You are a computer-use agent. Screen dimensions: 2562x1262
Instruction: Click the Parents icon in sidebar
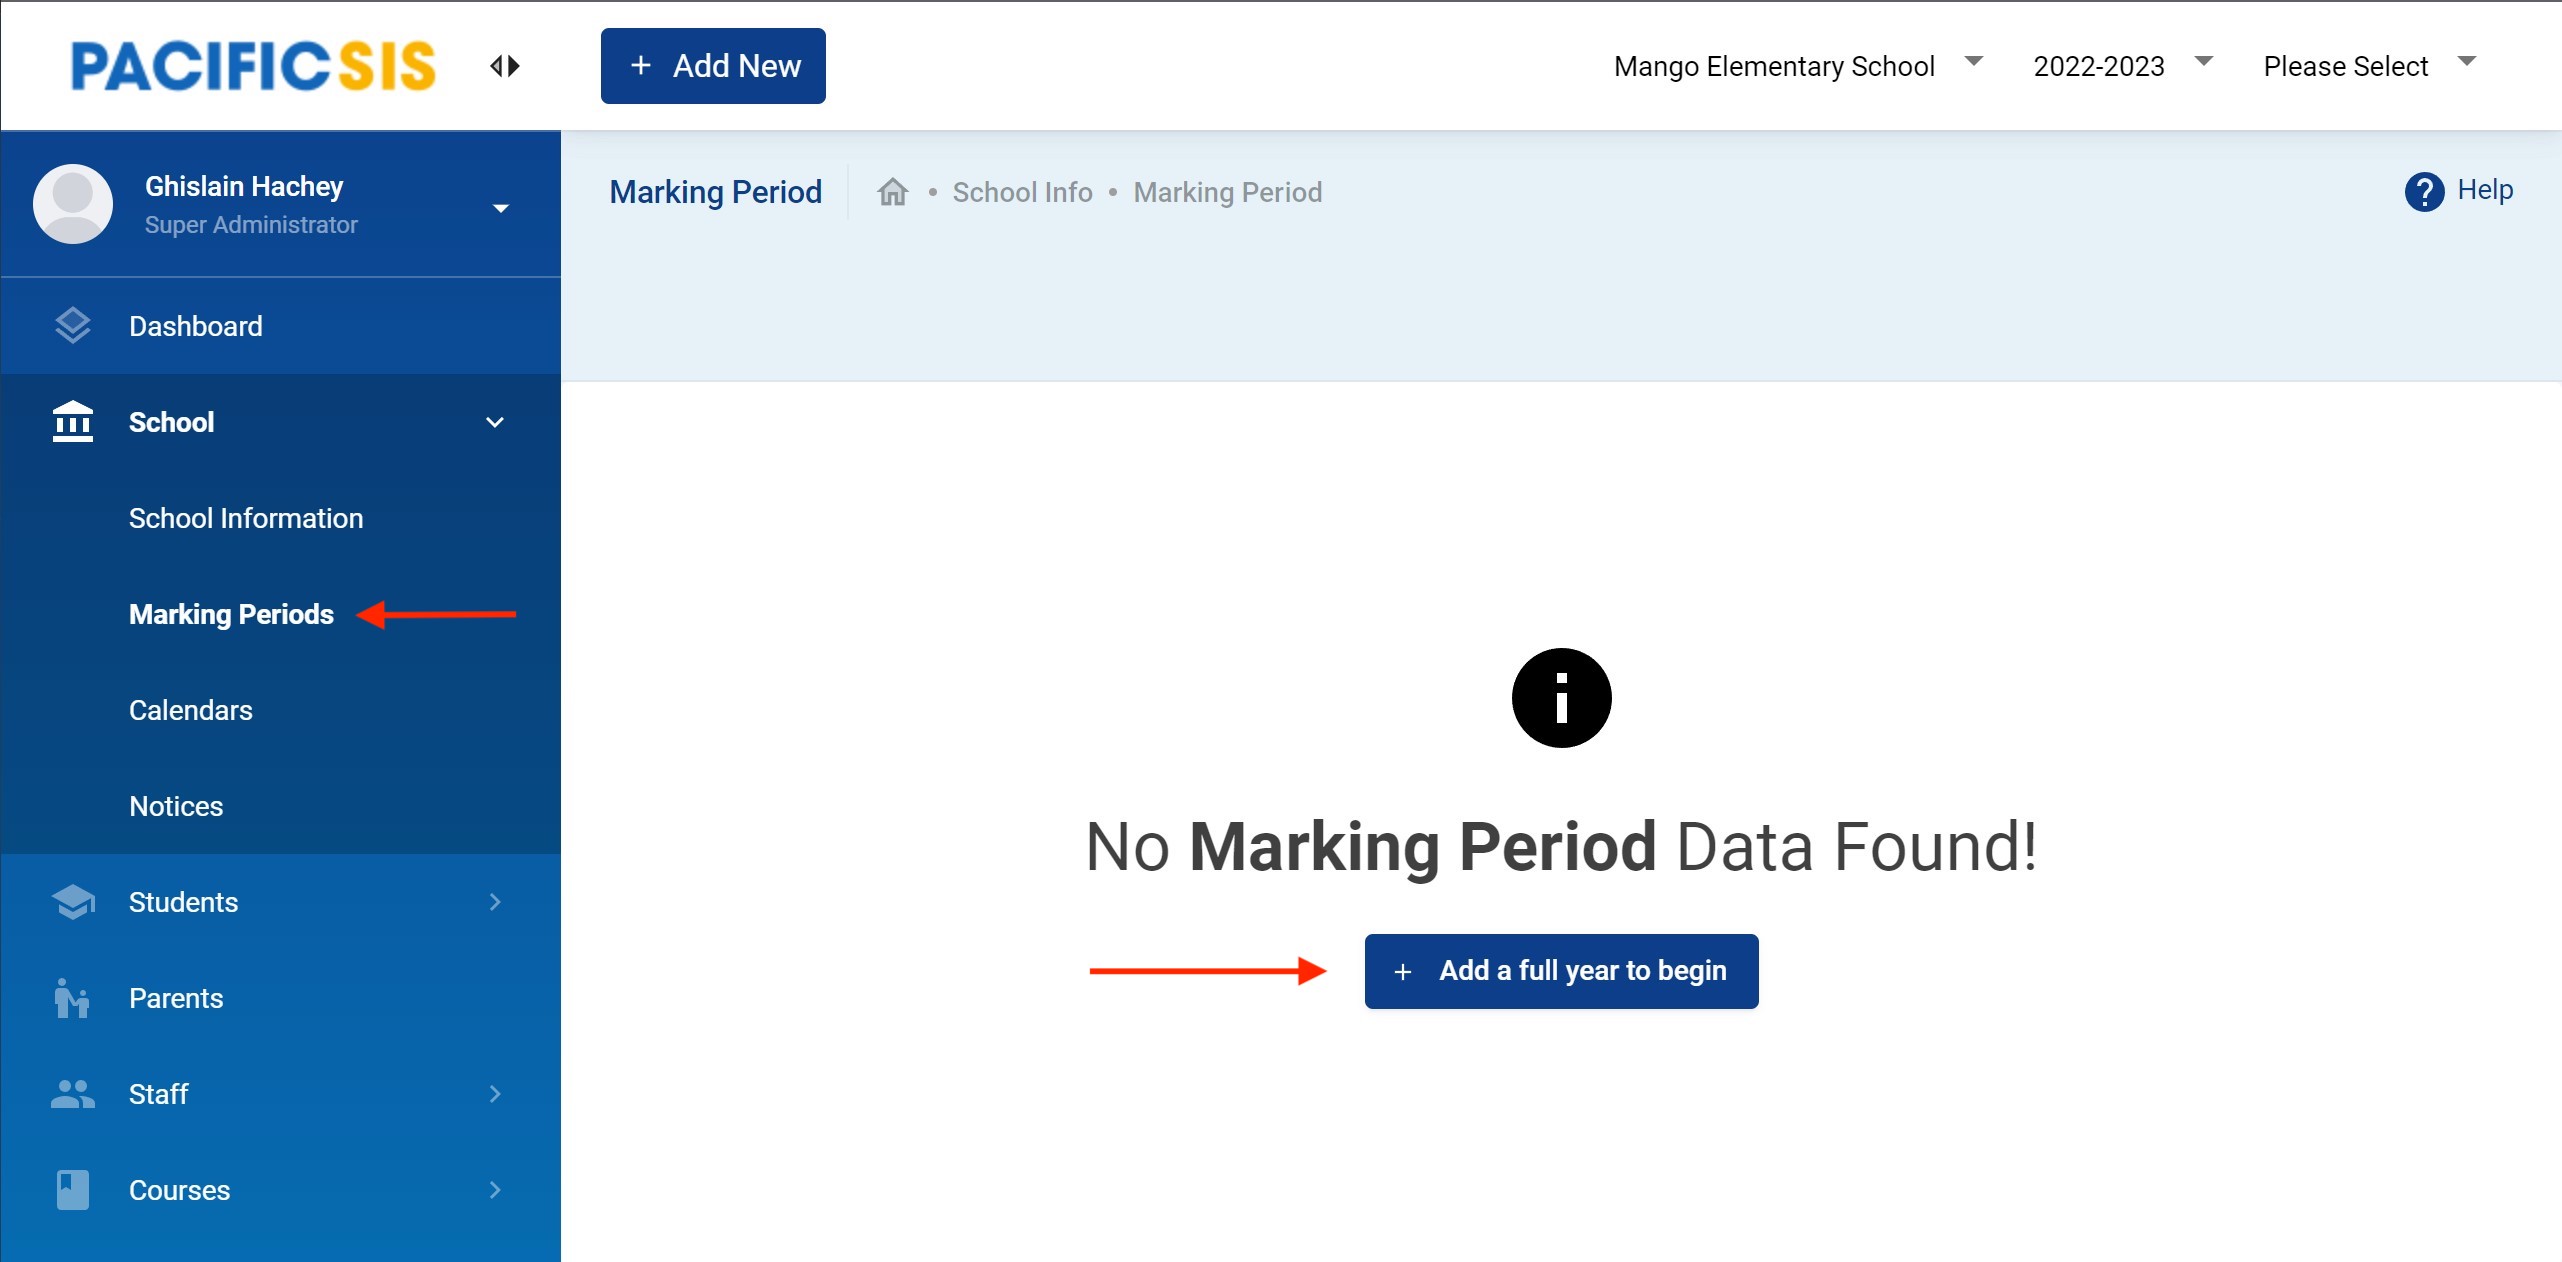pos(73,998)
